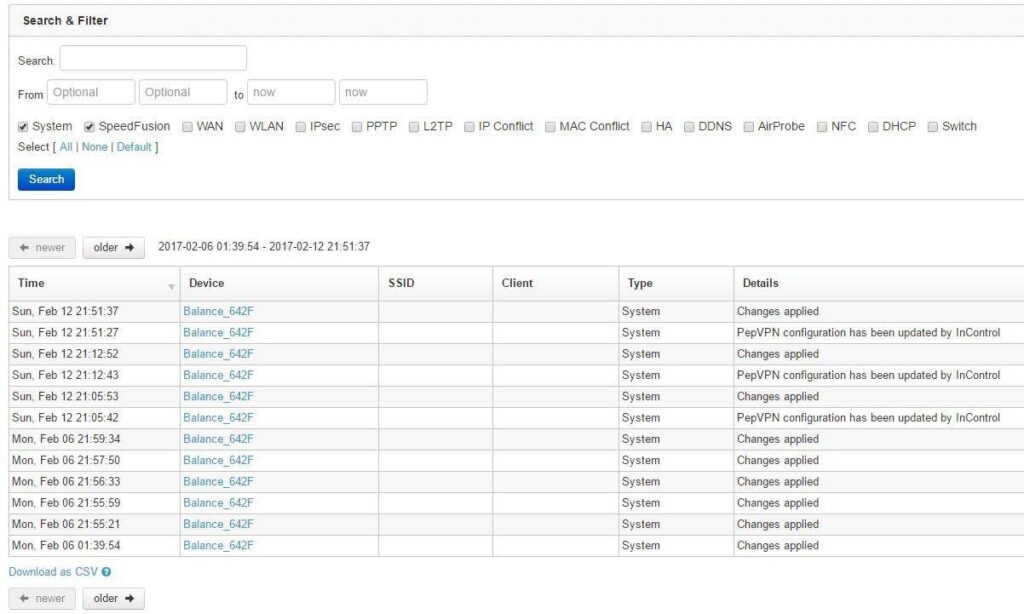Enable the DHCP filter checkbox
This screenshot has width=1024, height=614.
(873, 127)
